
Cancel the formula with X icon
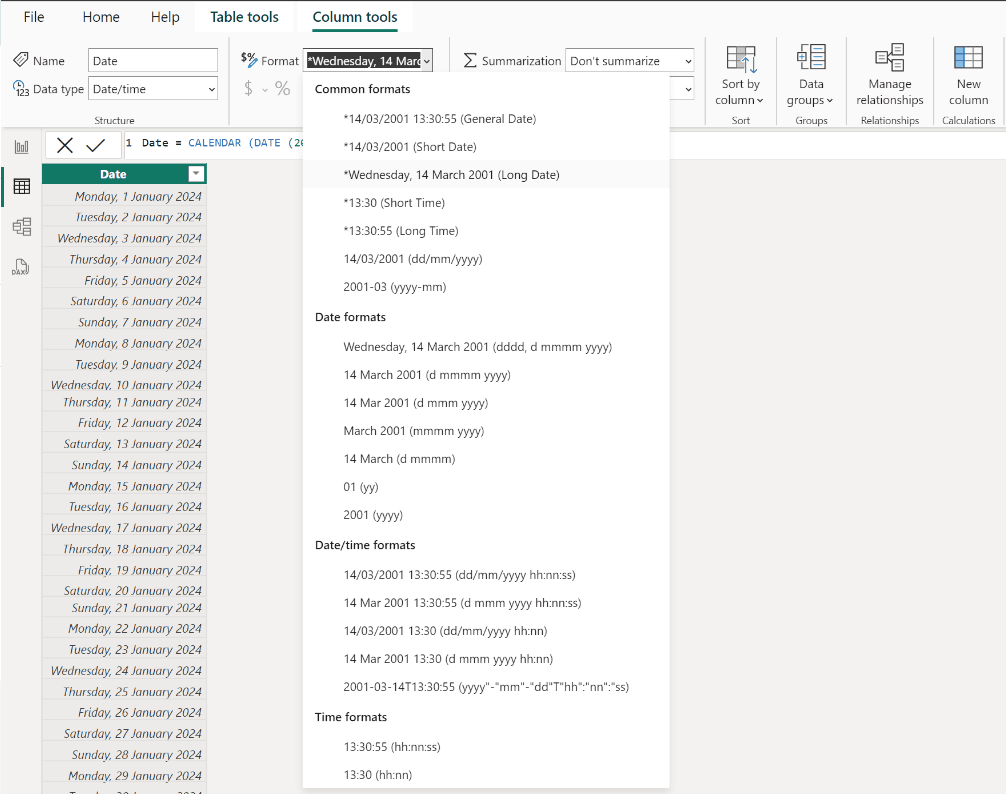point(65,145)
